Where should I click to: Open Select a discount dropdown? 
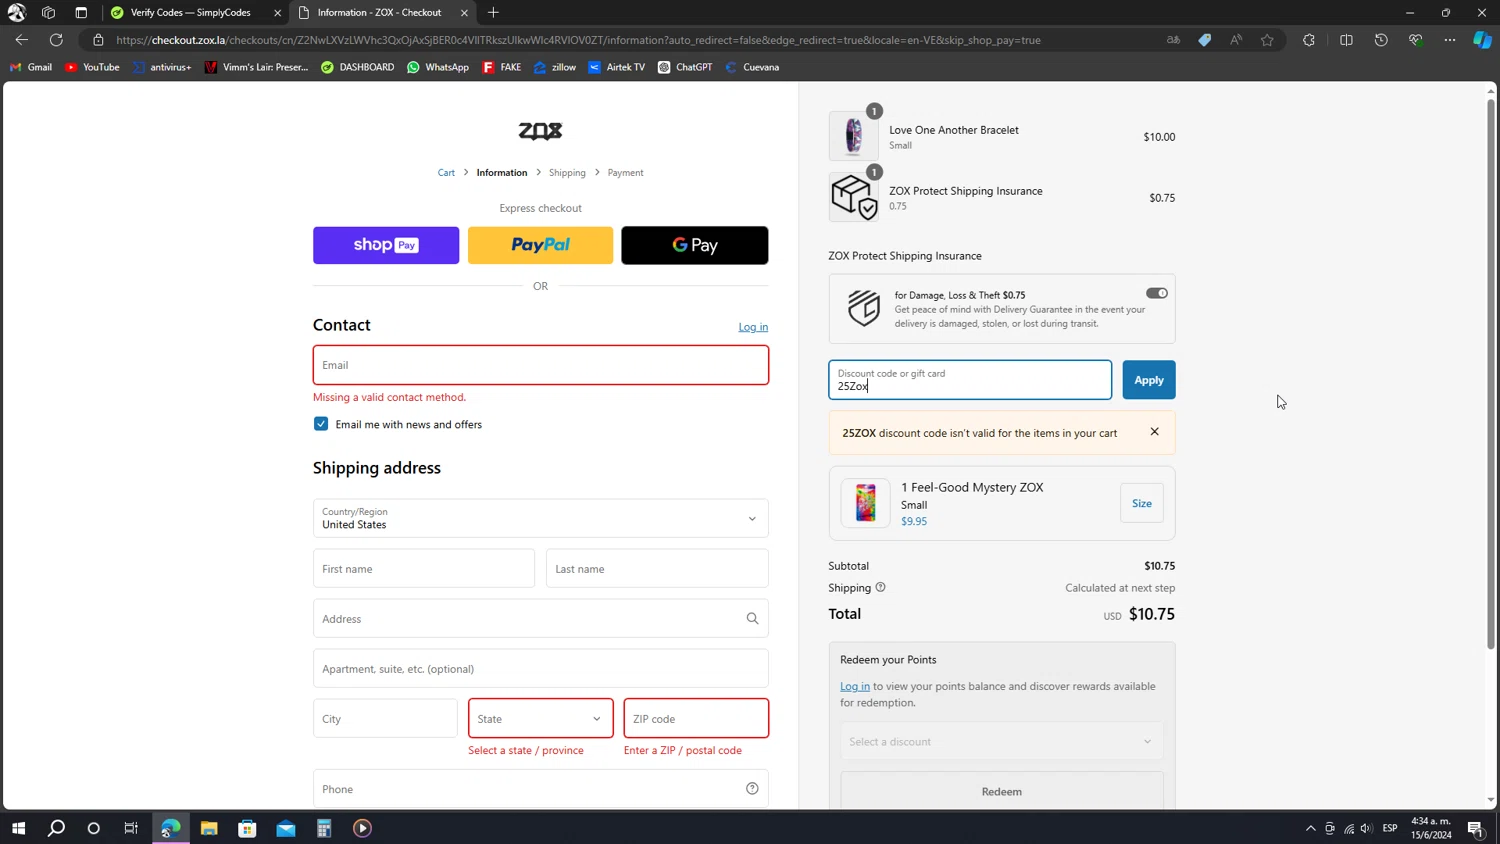[1001, 741]
